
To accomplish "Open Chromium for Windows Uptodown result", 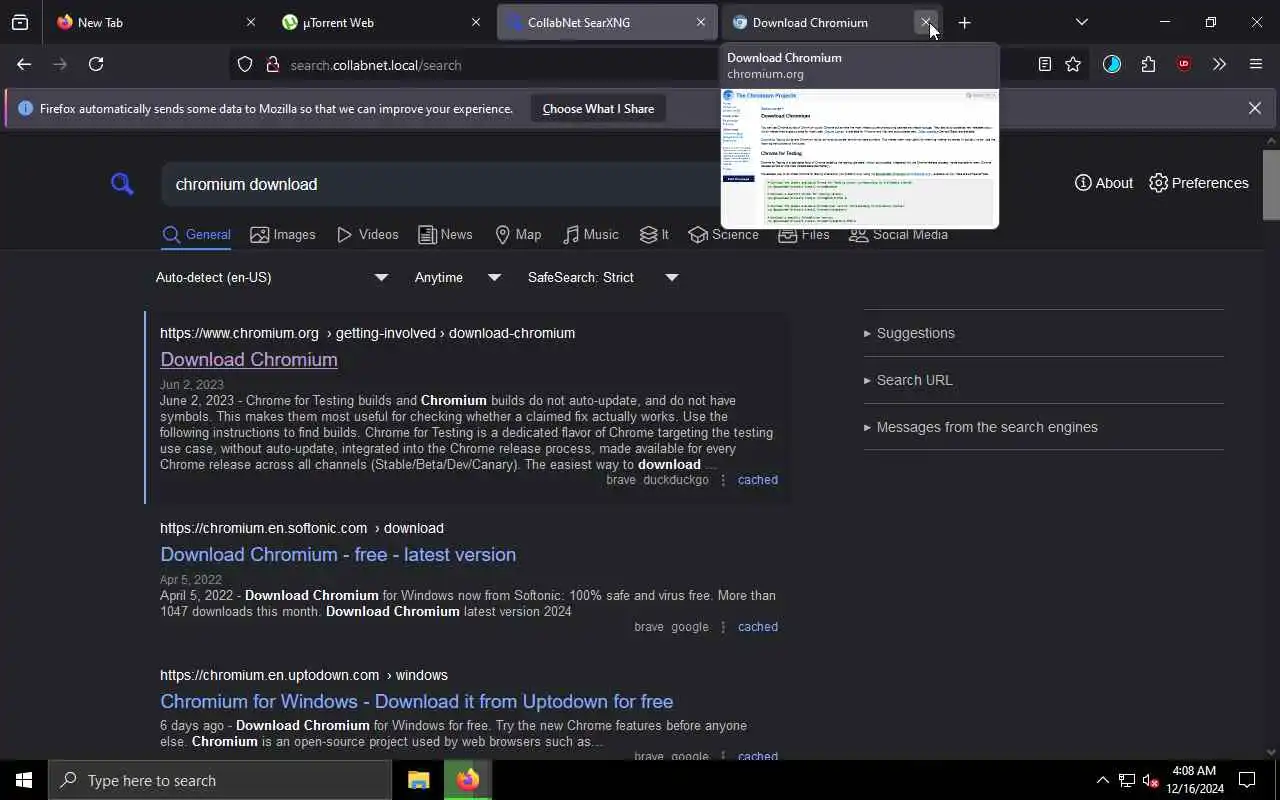I will (x=416, y=701).
